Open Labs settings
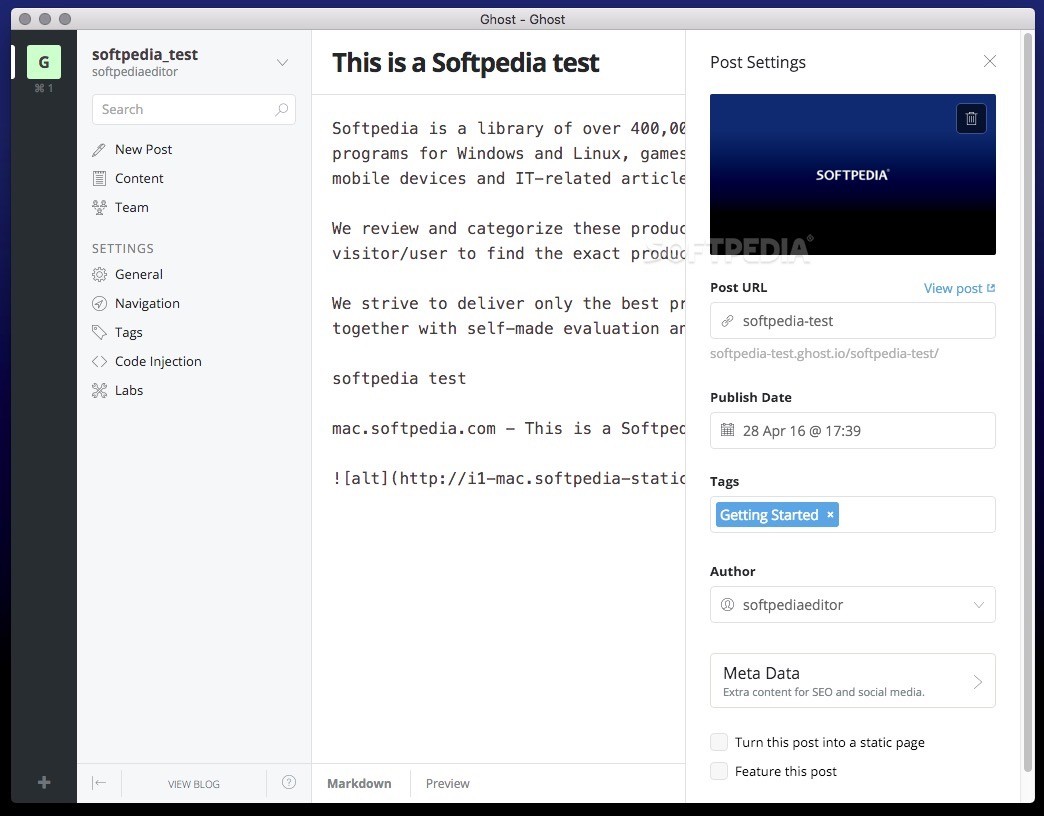The image size is (1044, 816). tap(129, 391)
